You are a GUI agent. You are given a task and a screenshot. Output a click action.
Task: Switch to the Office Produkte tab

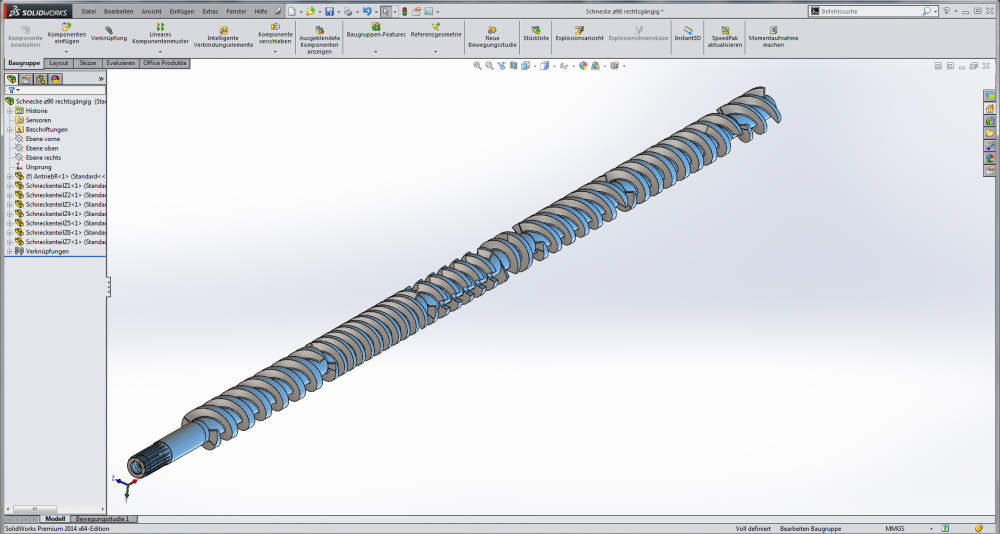pyautogui.click(x=165, y=63)
